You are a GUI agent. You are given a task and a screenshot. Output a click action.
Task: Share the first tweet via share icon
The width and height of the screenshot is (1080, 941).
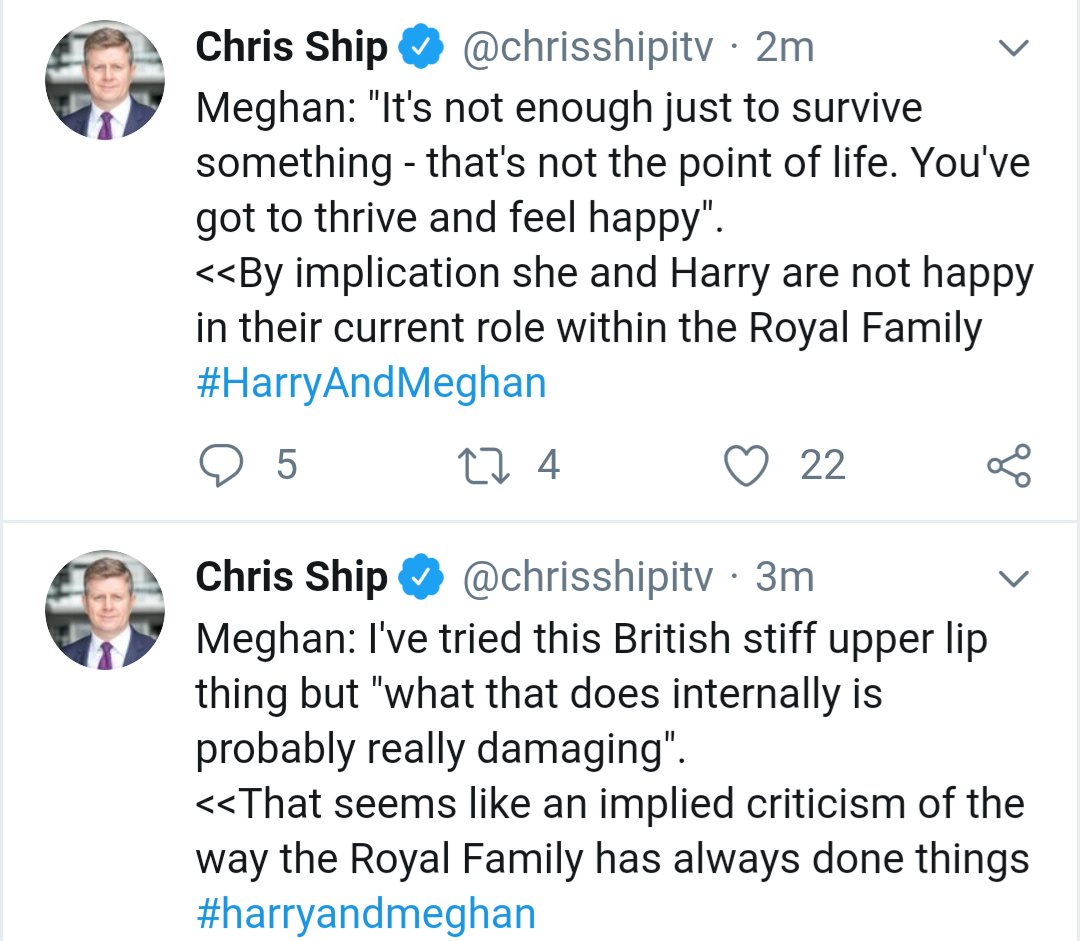[1008, 466]
